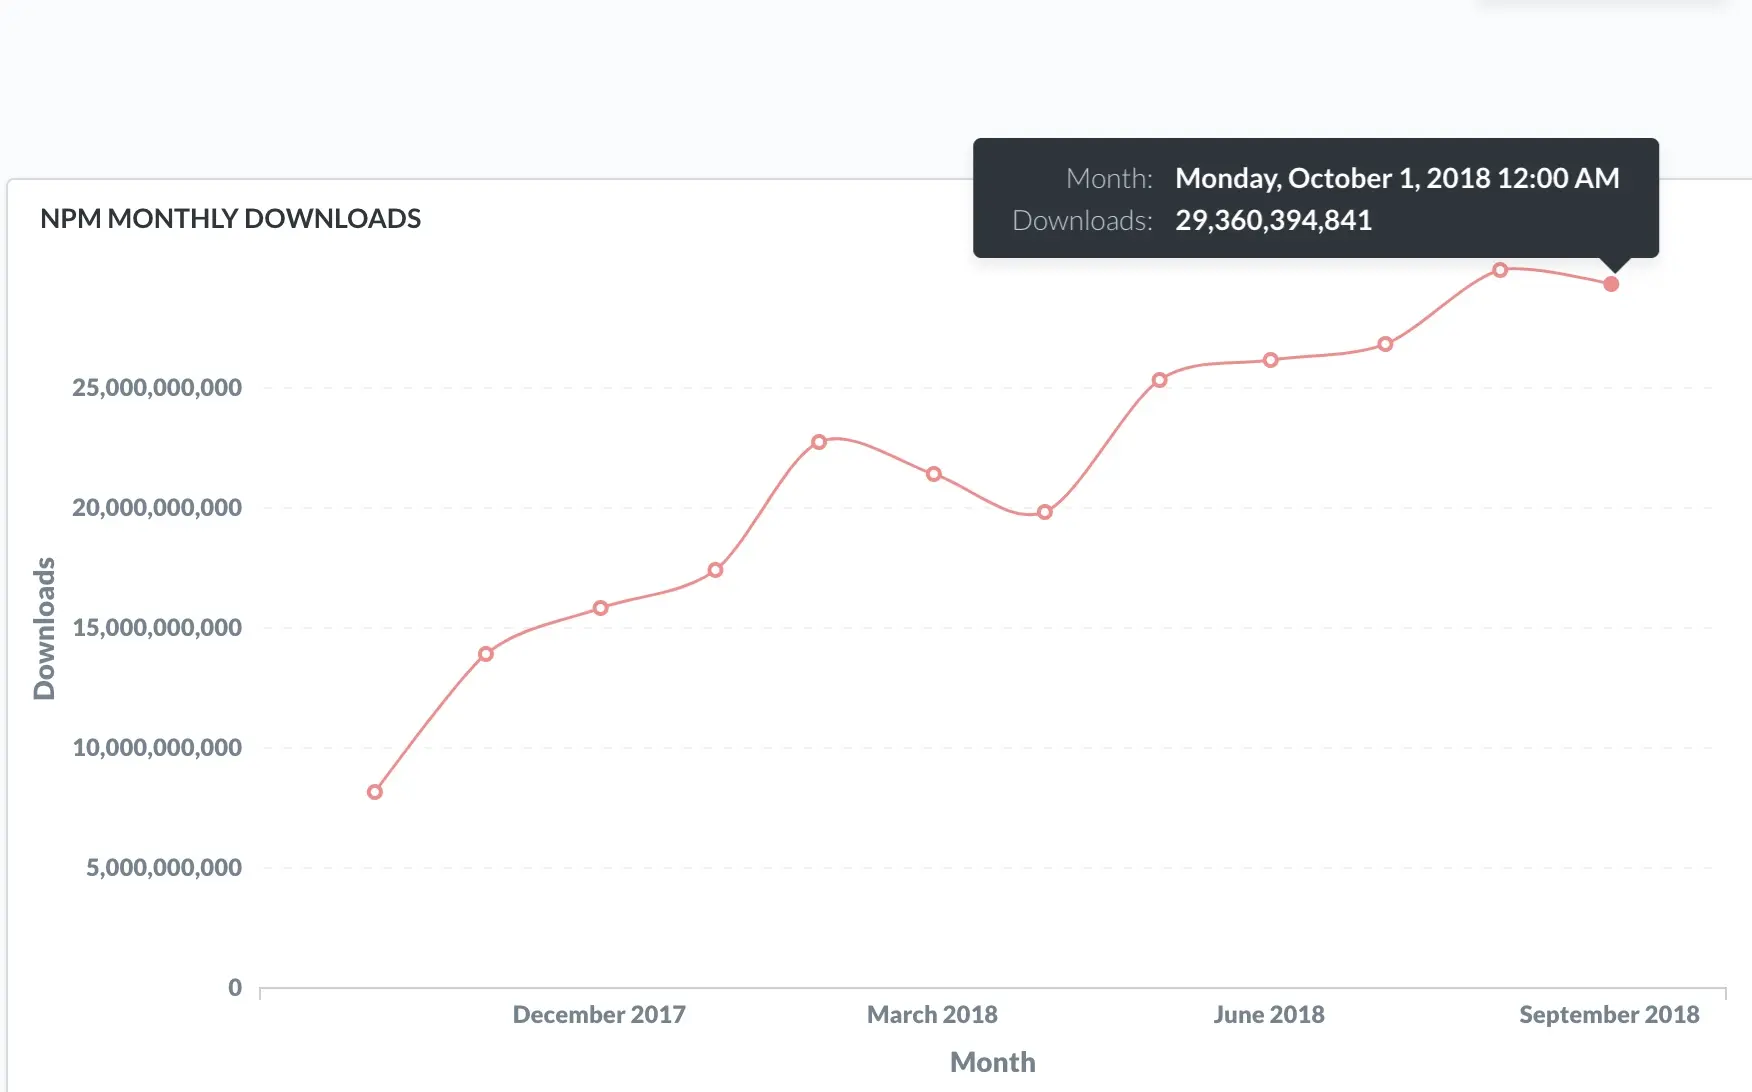Select the data point above the December 2017 label

point(600,608)
